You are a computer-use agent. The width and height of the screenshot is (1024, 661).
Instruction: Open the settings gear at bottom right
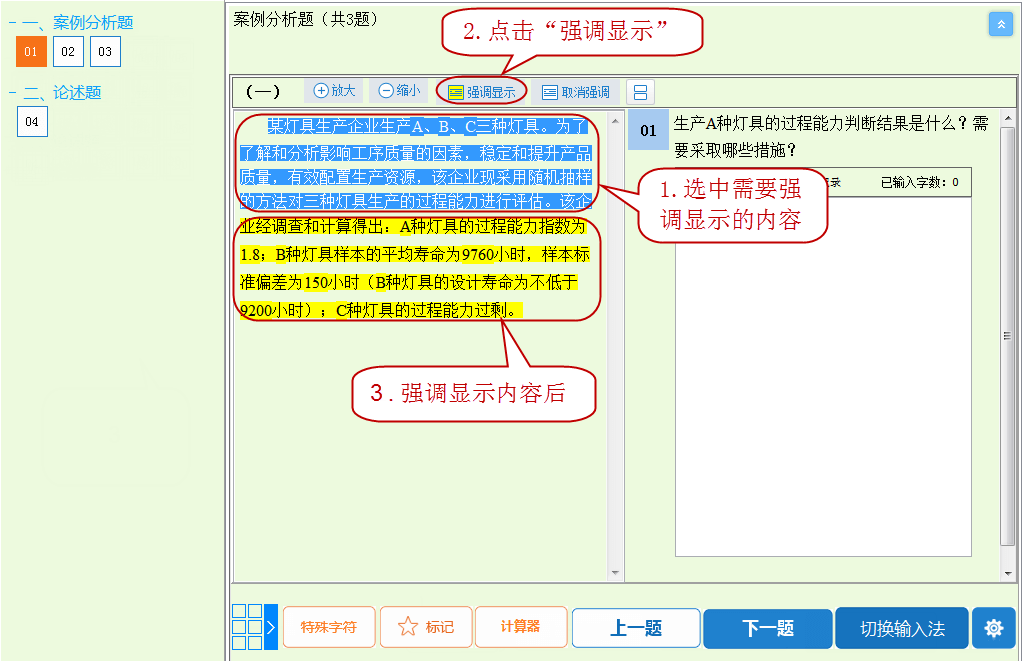pos(994,628)
